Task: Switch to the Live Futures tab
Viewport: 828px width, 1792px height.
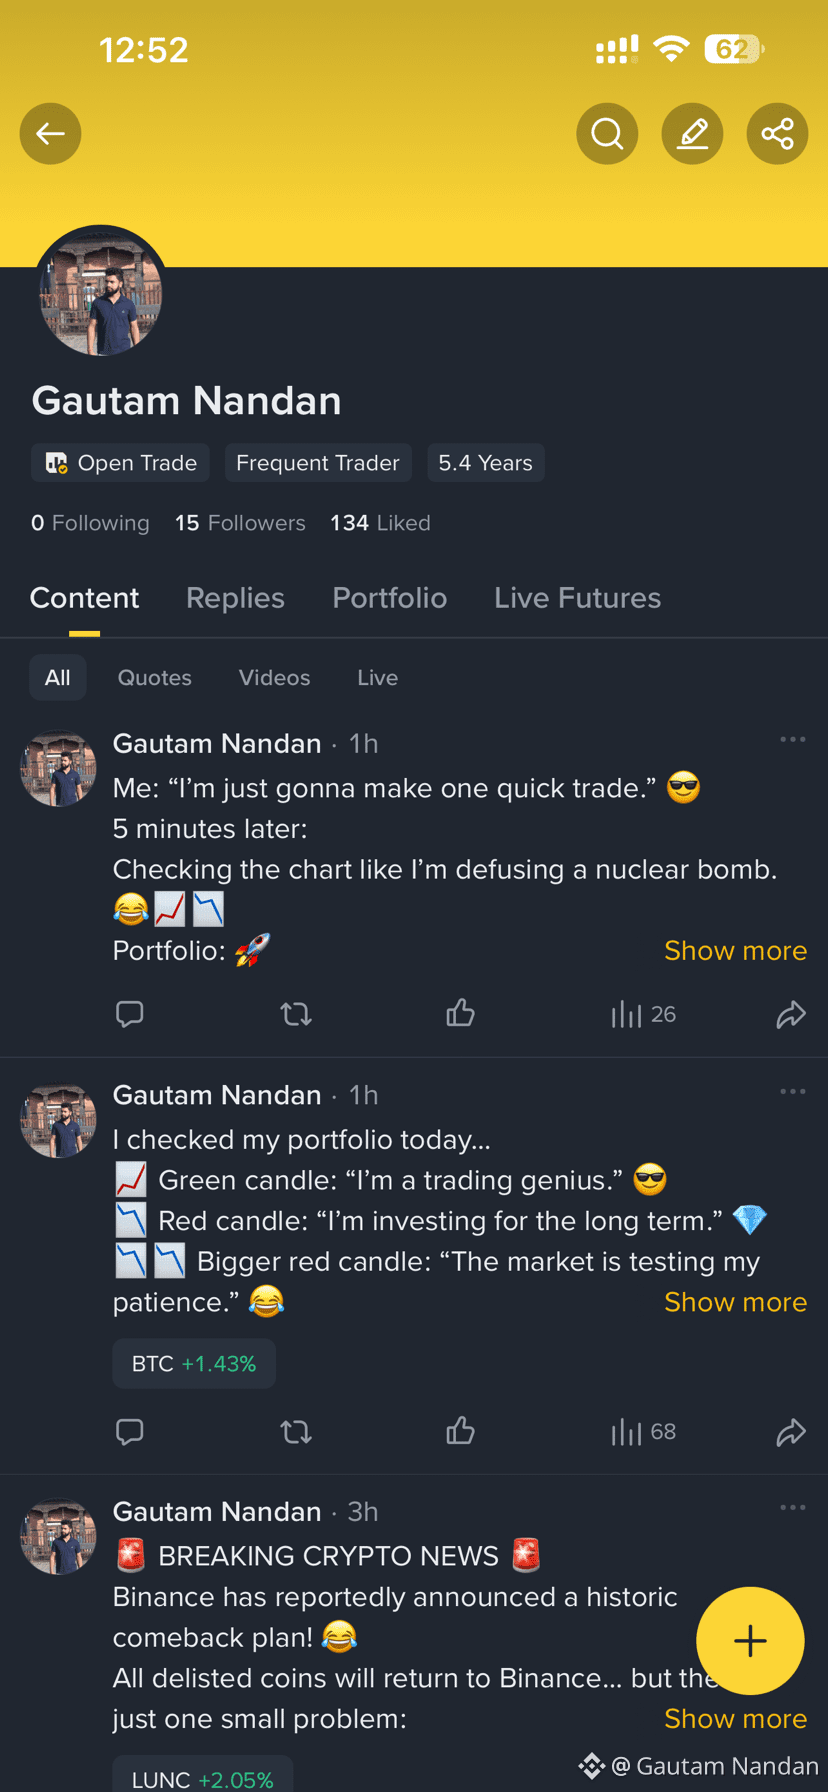Action: pos(577,598)
